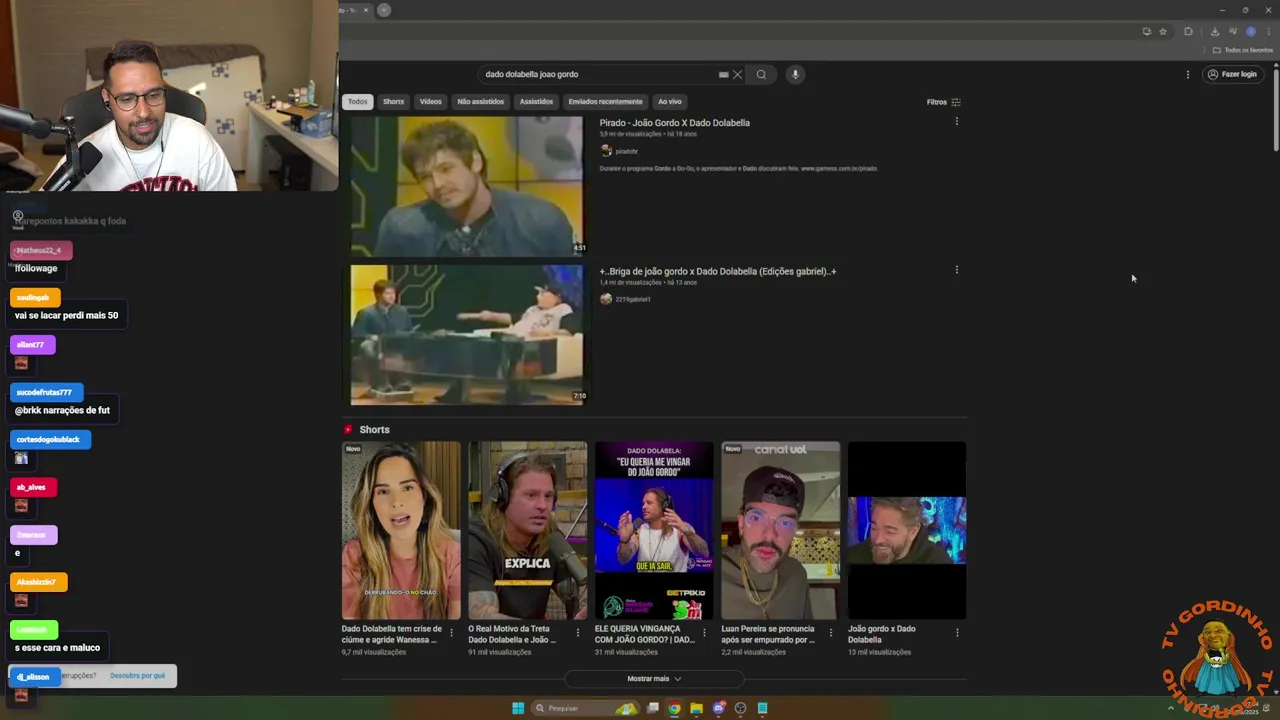This screenshot has width=1280, height=720.
Task: Open the Chrome three-dot menu
Action: 1269,31
